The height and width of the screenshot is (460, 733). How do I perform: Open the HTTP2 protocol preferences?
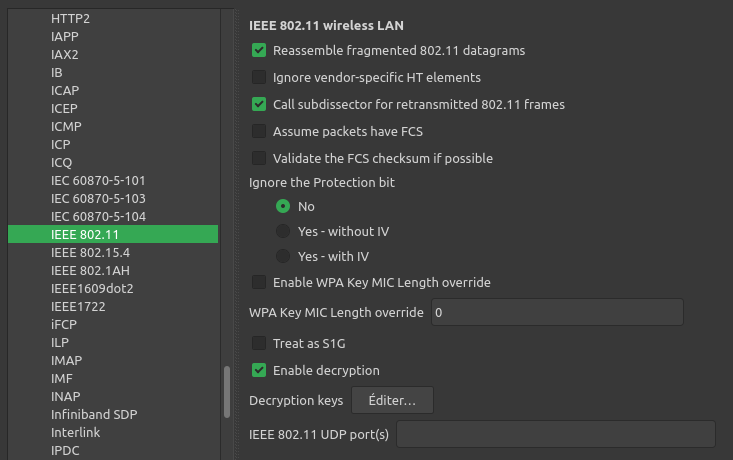(x=69, y=18)
